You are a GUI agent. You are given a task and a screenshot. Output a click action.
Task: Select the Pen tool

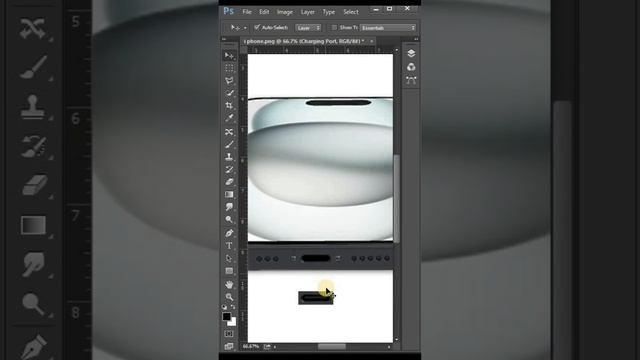coord(229,233)
